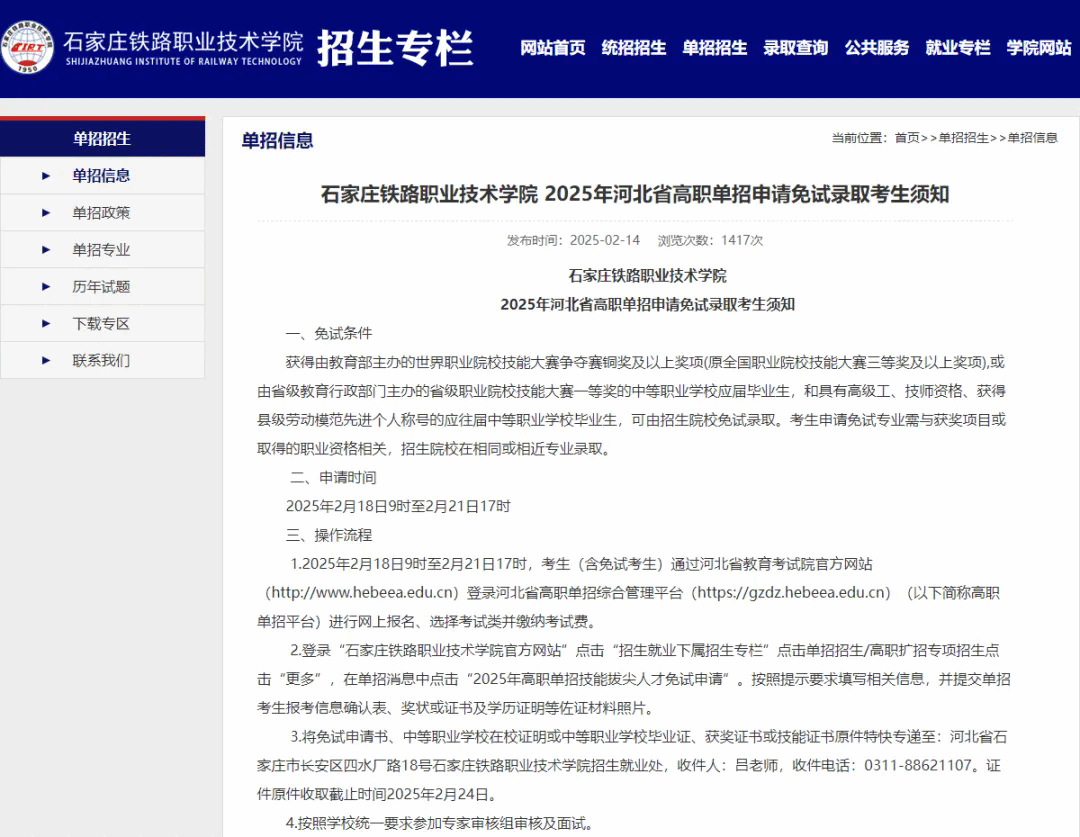Viewport: 1080px width, 837px height.
Task: Open 单招专业 sidebar link
Action: click(101, 249)
